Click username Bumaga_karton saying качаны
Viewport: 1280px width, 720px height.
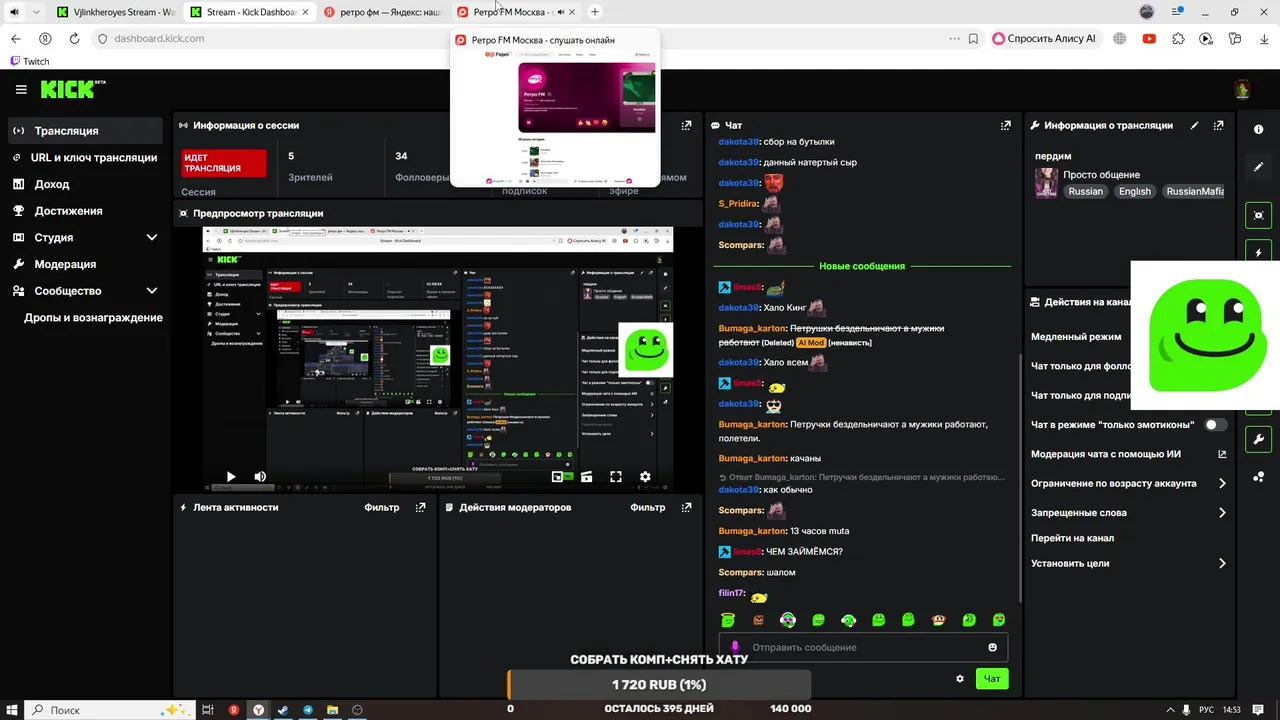[x=752, y=458]
